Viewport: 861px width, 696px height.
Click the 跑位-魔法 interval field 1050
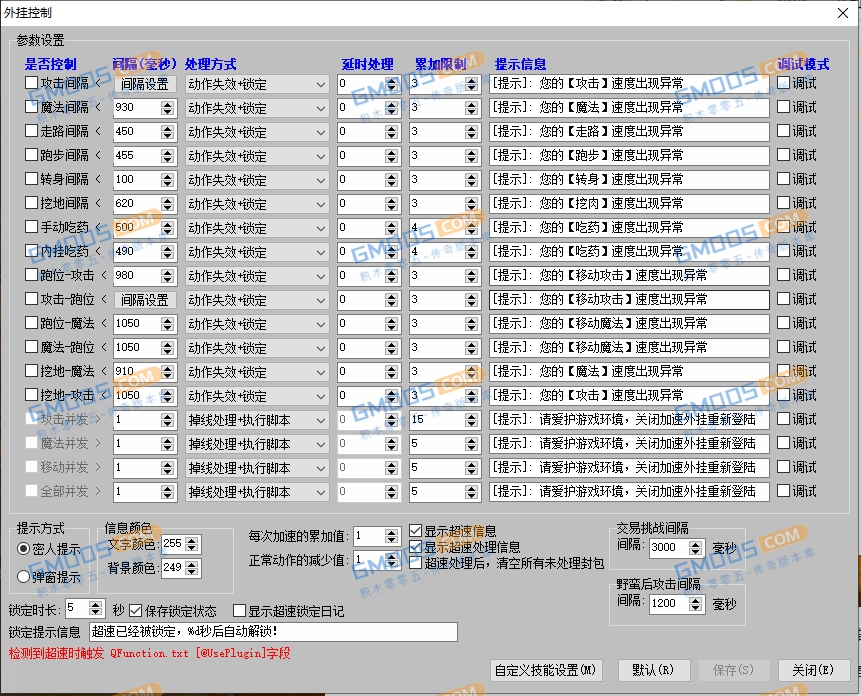coord(137,323)
